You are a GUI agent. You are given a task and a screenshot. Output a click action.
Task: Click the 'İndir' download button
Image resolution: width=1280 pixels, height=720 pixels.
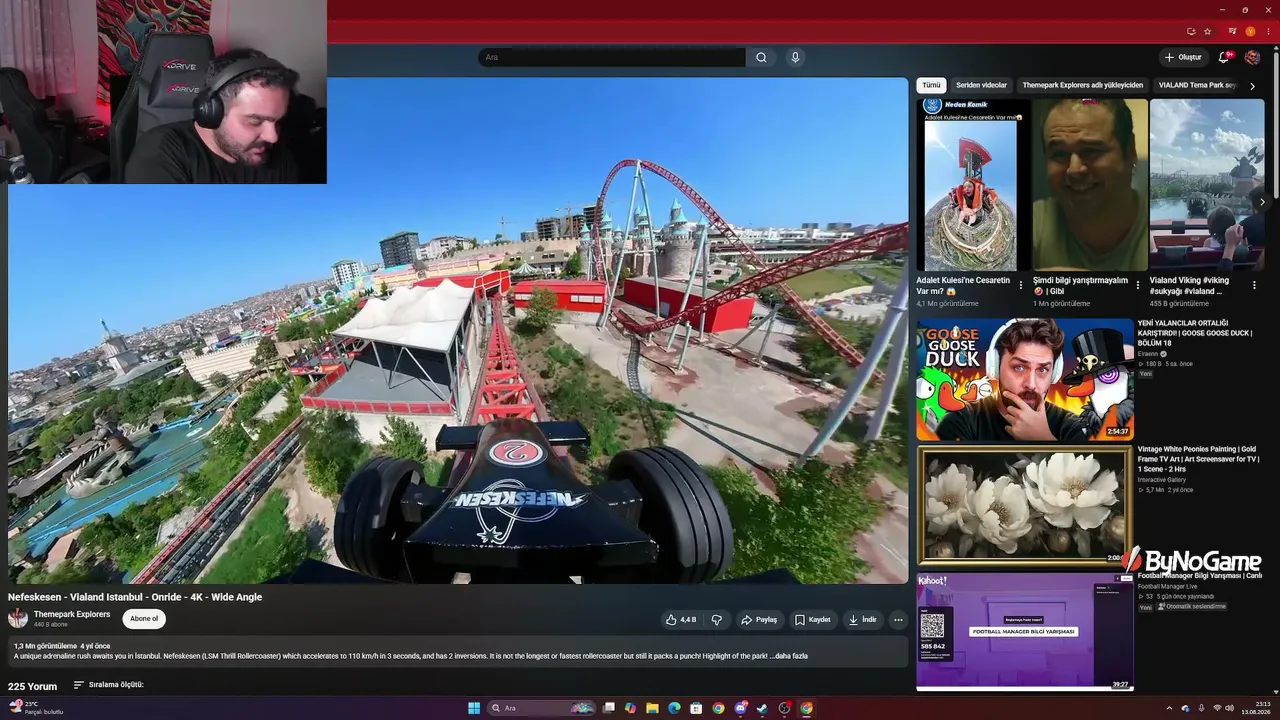pyautogui.click(x=863, y=620)
